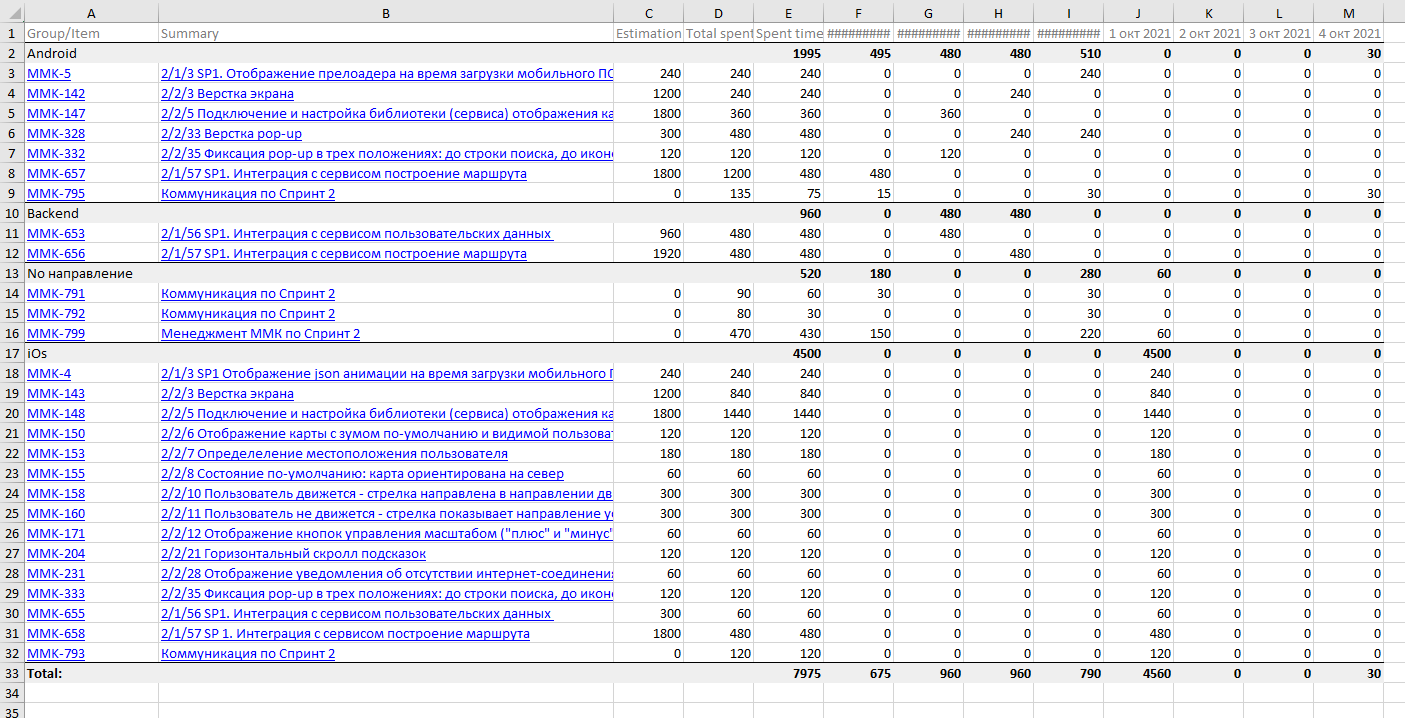The image size is (1405, 718).
Task: Open the MMK-799 issue link
Action: coord(55,333)
